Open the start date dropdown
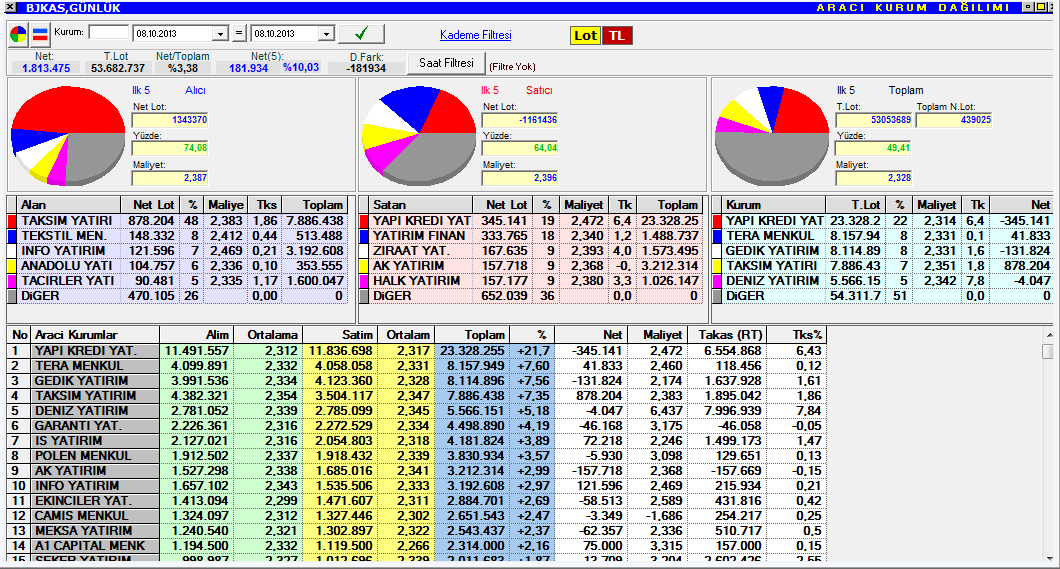This screenshot has height=569, width=1060. pos(221,34)
